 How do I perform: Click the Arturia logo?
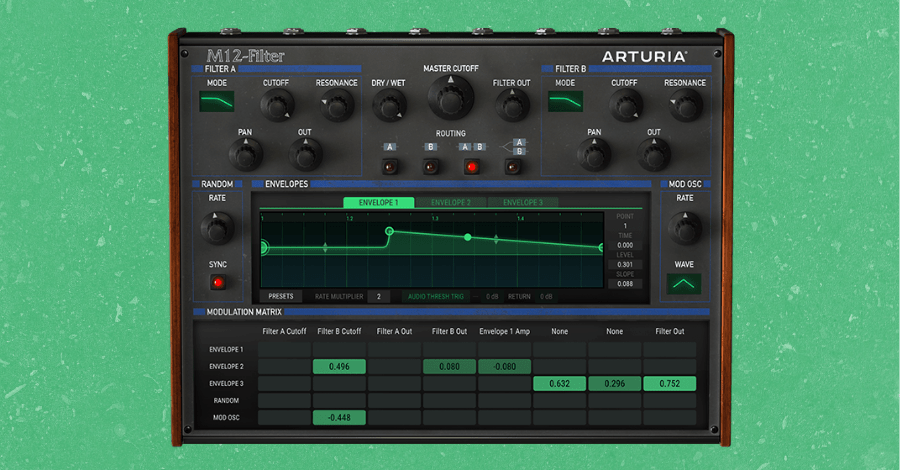644,56
